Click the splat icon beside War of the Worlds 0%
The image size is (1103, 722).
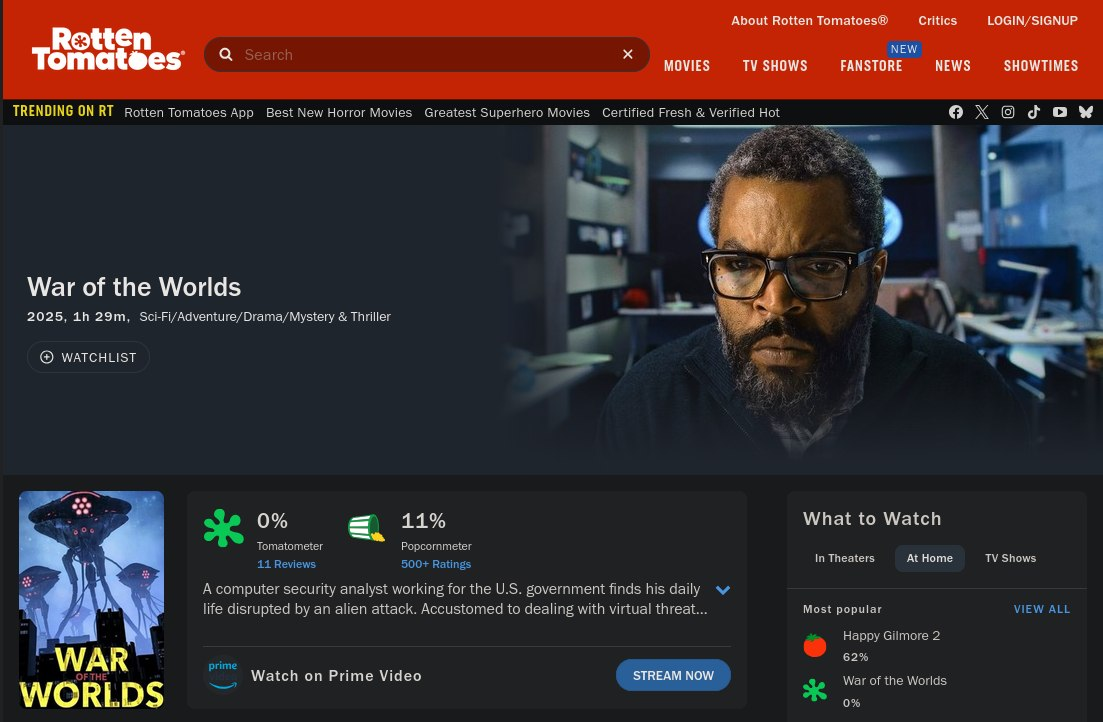(815, 690)
